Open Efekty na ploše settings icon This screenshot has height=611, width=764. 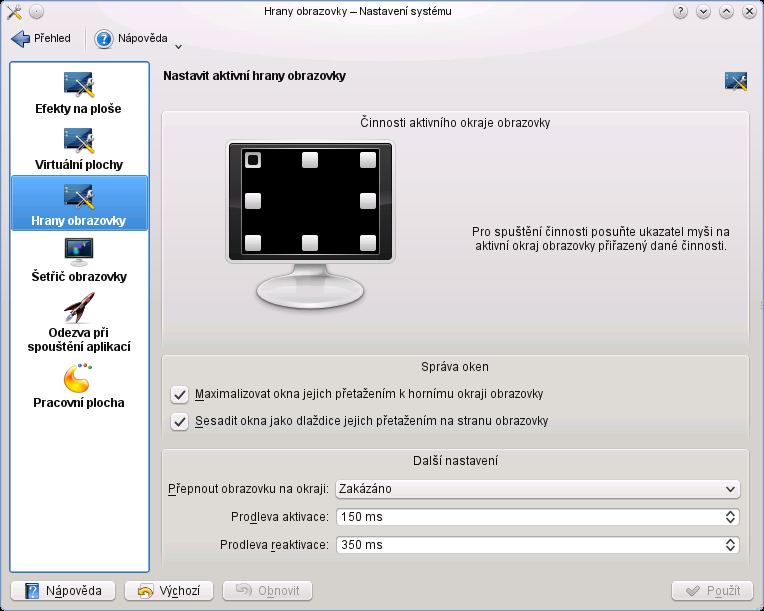point(78,84)
